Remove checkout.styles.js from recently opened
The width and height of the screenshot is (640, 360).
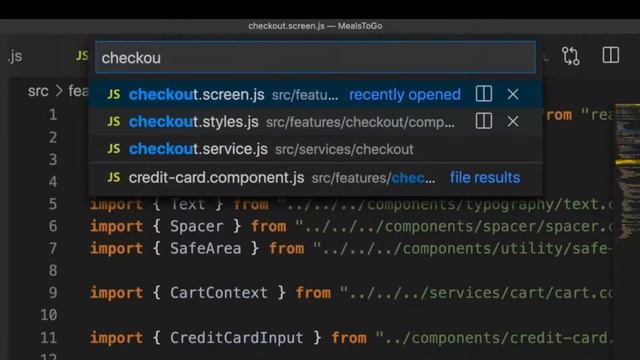tap(513, 121)
